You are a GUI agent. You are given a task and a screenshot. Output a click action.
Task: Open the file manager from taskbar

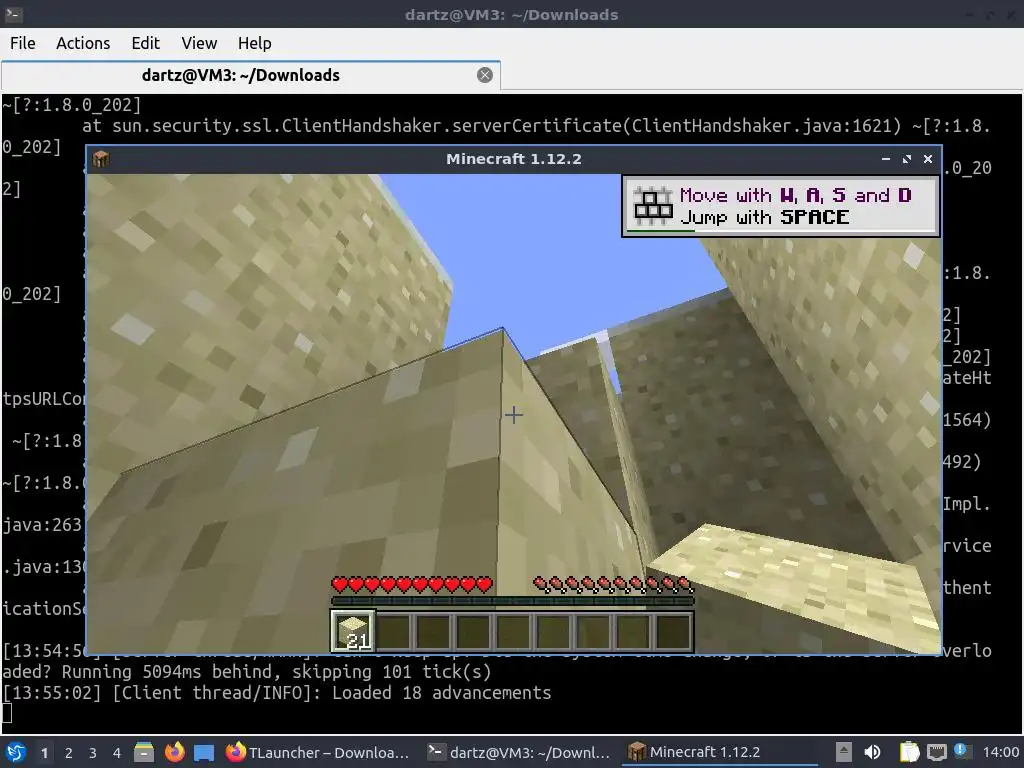(144, 752)
